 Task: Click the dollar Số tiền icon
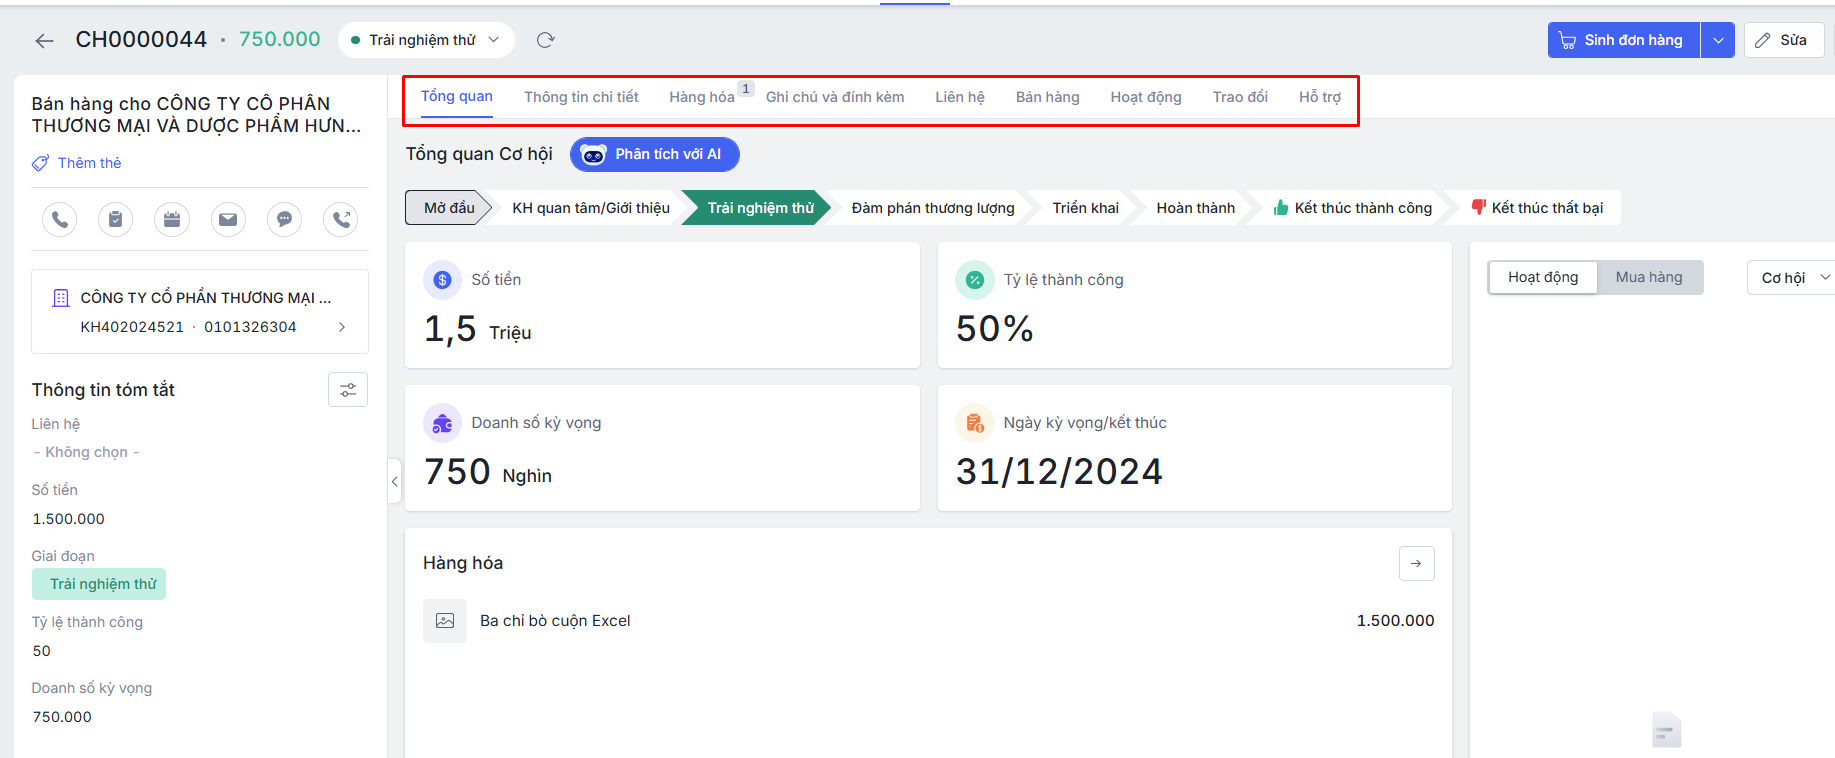(x=443, y=280)
